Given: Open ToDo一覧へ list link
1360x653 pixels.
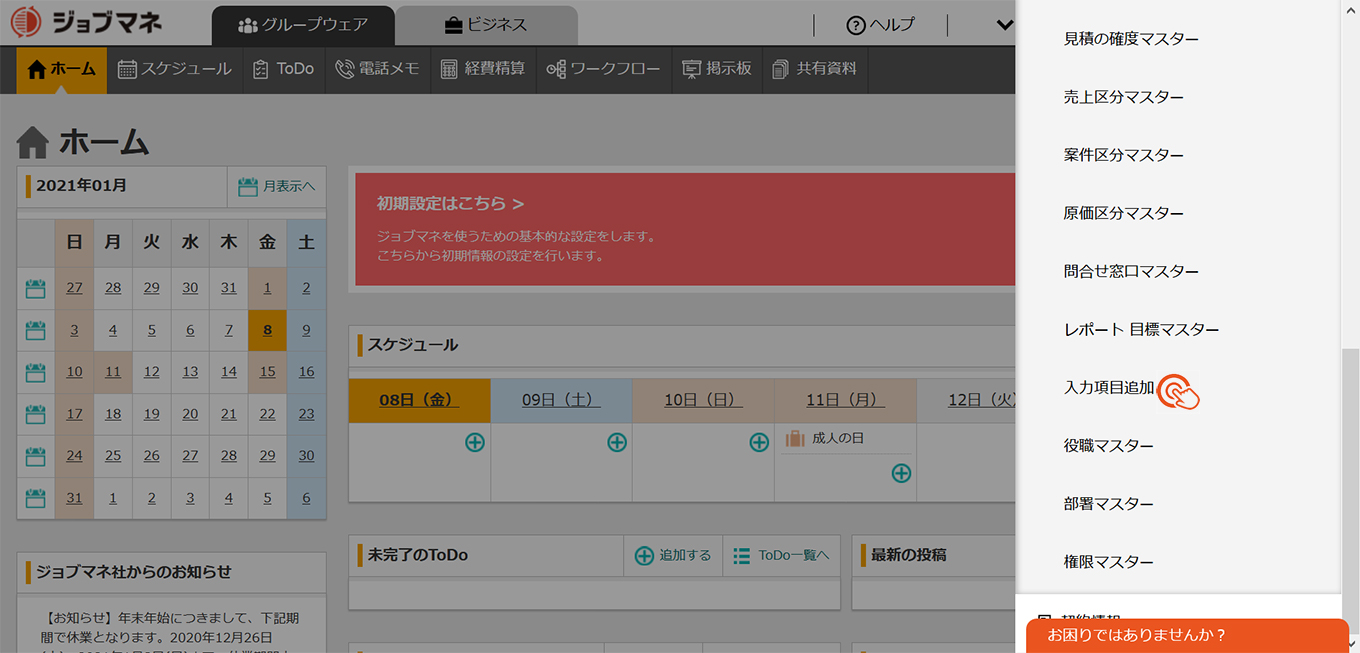Looking at the screenshot, I should 781,555.
